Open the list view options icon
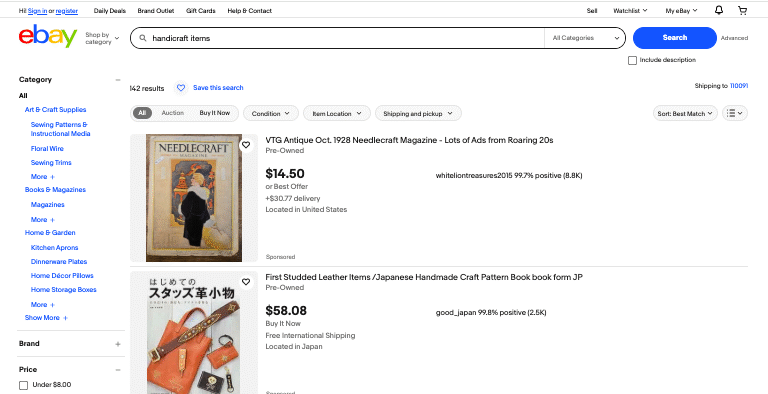This screenshot has height=394, width=768. pos(734,113)
